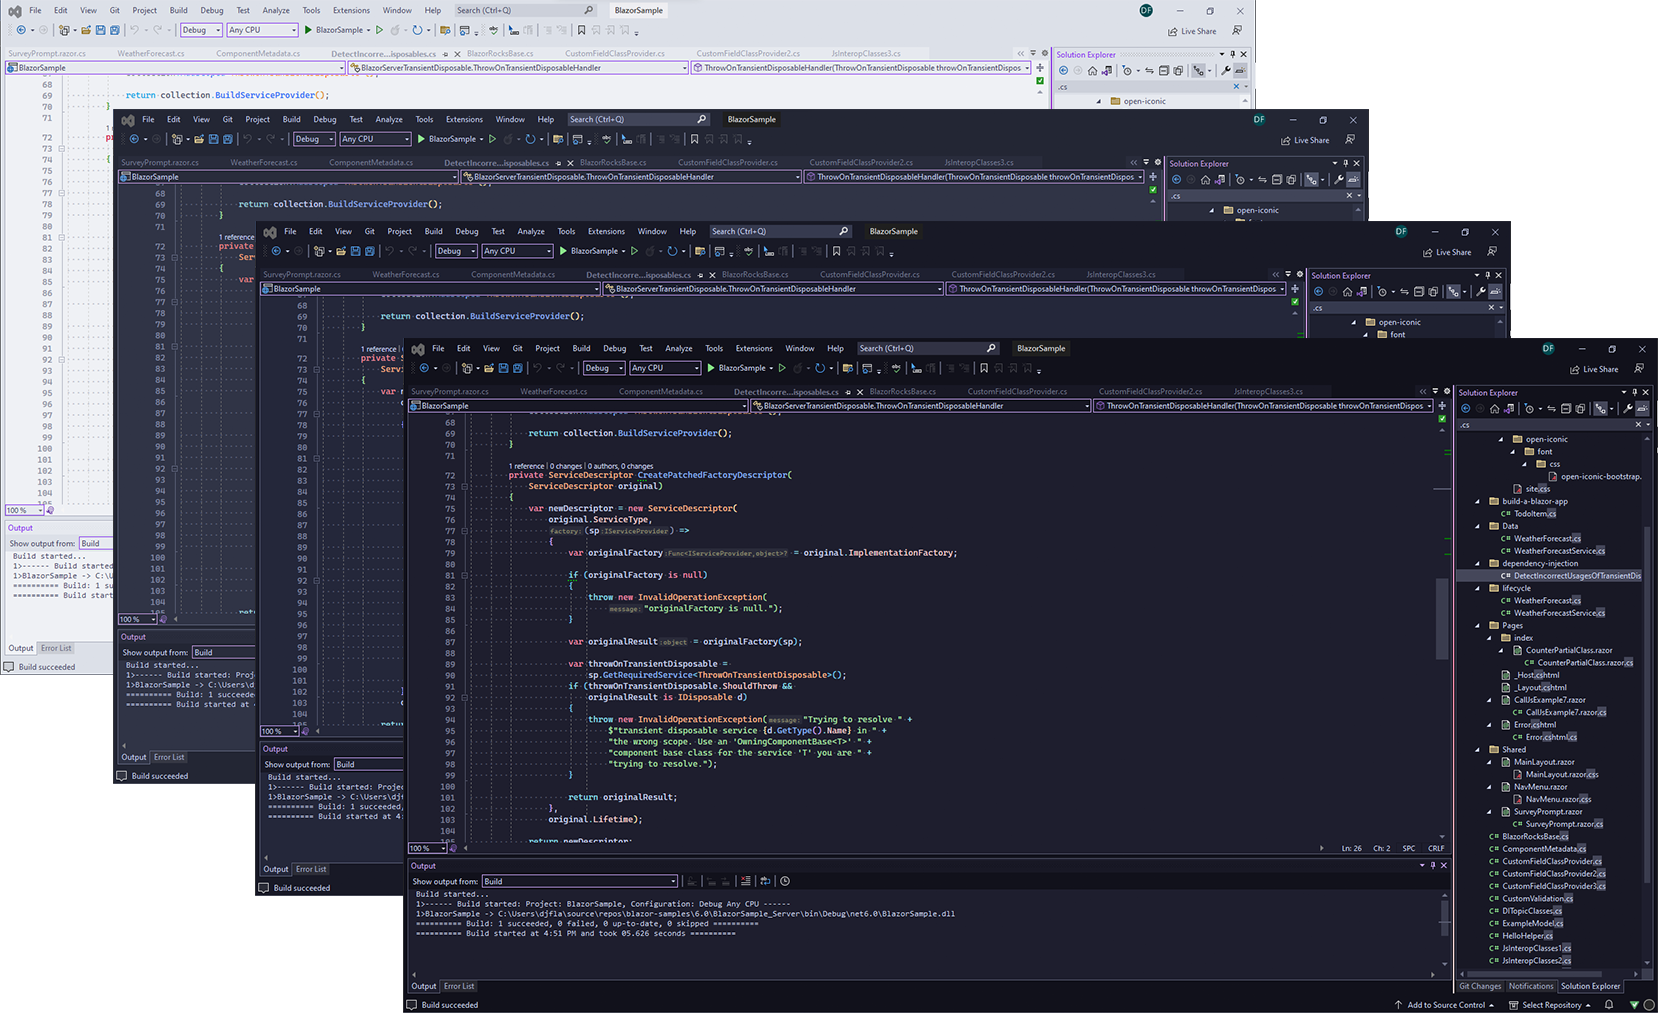The width and height of the screenshot is (1664, 1026).
Task: Select TodoItem.cs in Solution Explorer
Action: pyautogui.click(x=1534, y=514)
